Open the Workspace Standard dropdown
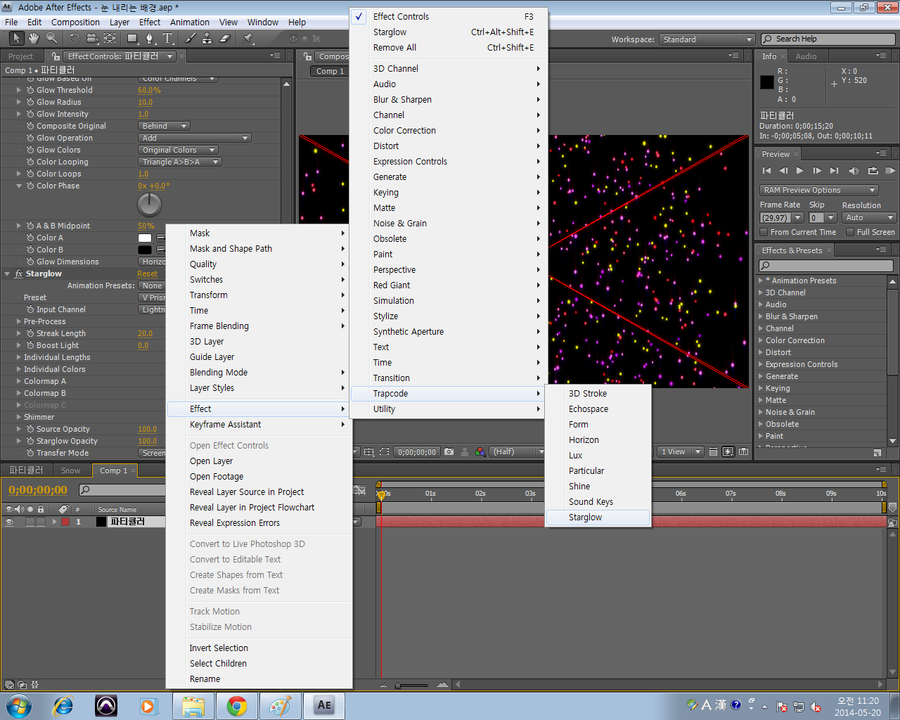 (707, 40)
